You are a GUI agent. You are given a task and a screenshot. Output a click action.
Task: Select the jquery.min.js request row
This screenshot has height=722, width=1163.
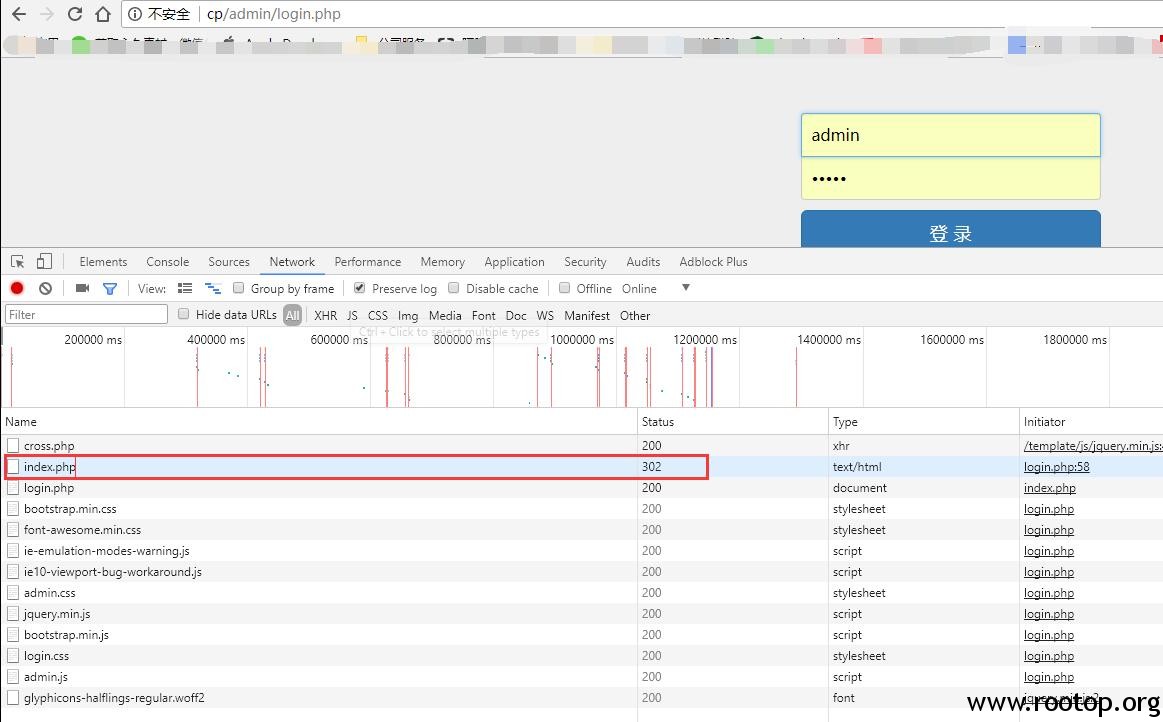tap(582, 614)
